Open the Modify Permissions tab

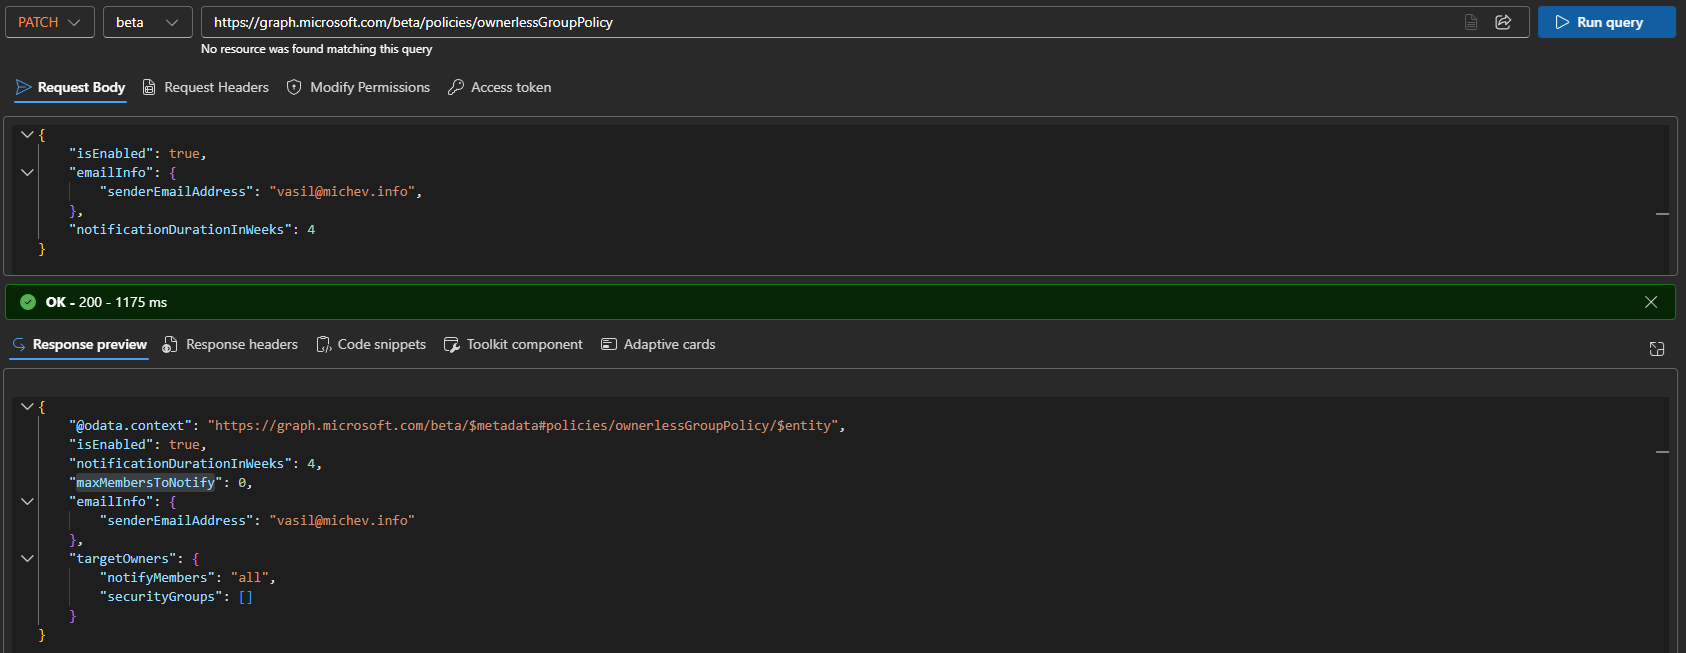(x=358, y=88)
